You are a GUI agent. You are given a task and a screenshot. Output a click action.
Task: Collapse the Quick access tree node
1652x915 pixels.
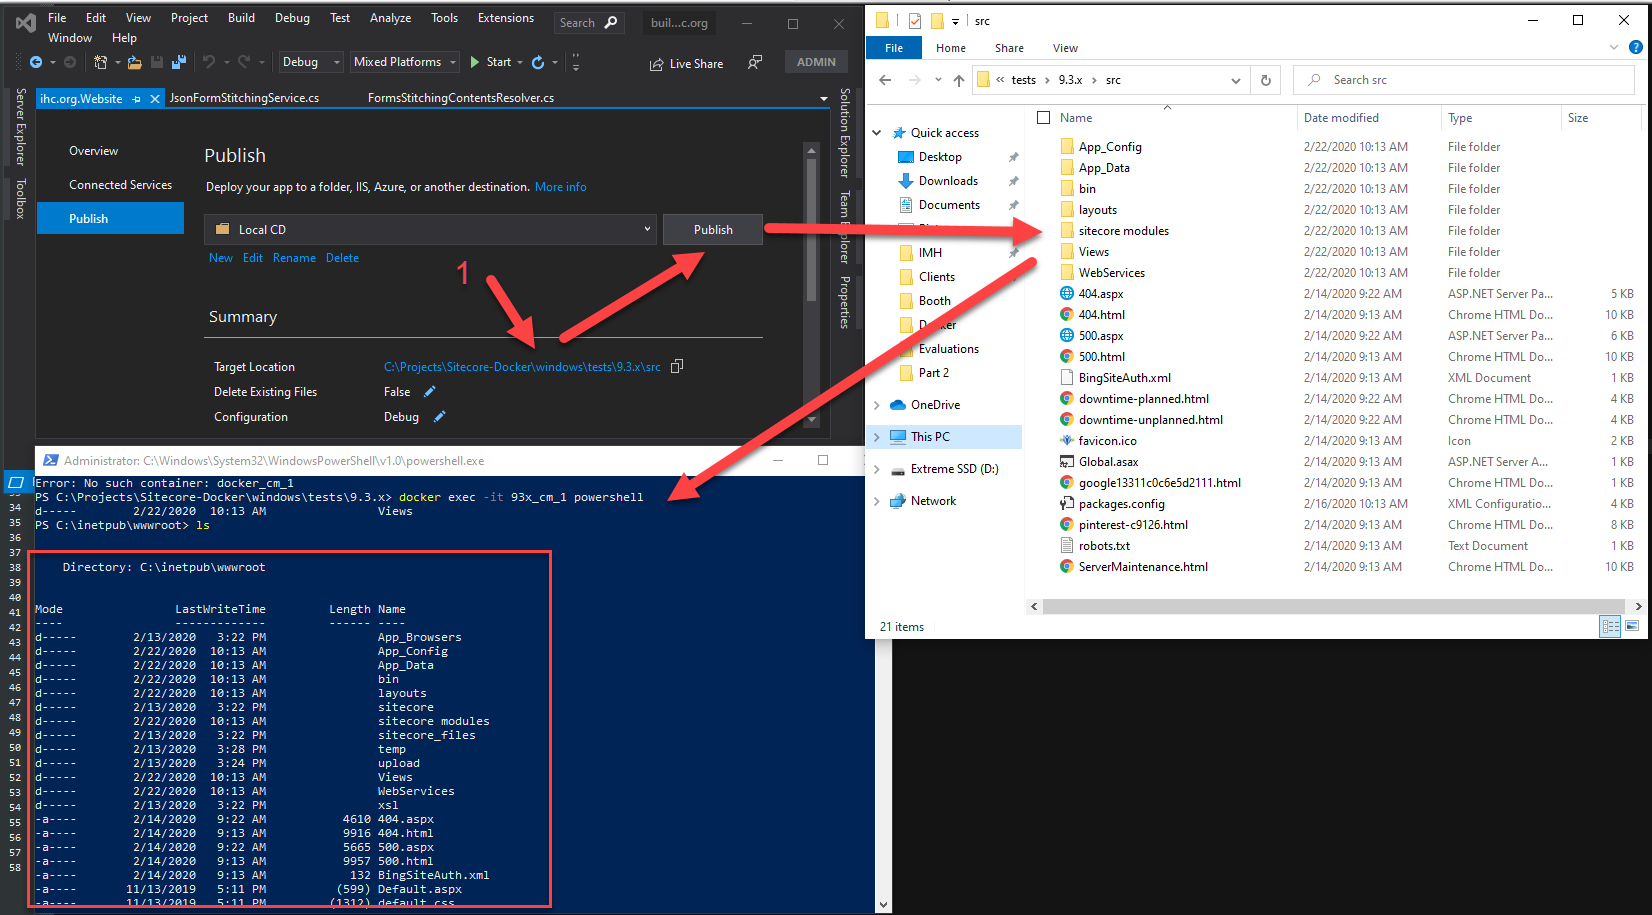(877, 133)
